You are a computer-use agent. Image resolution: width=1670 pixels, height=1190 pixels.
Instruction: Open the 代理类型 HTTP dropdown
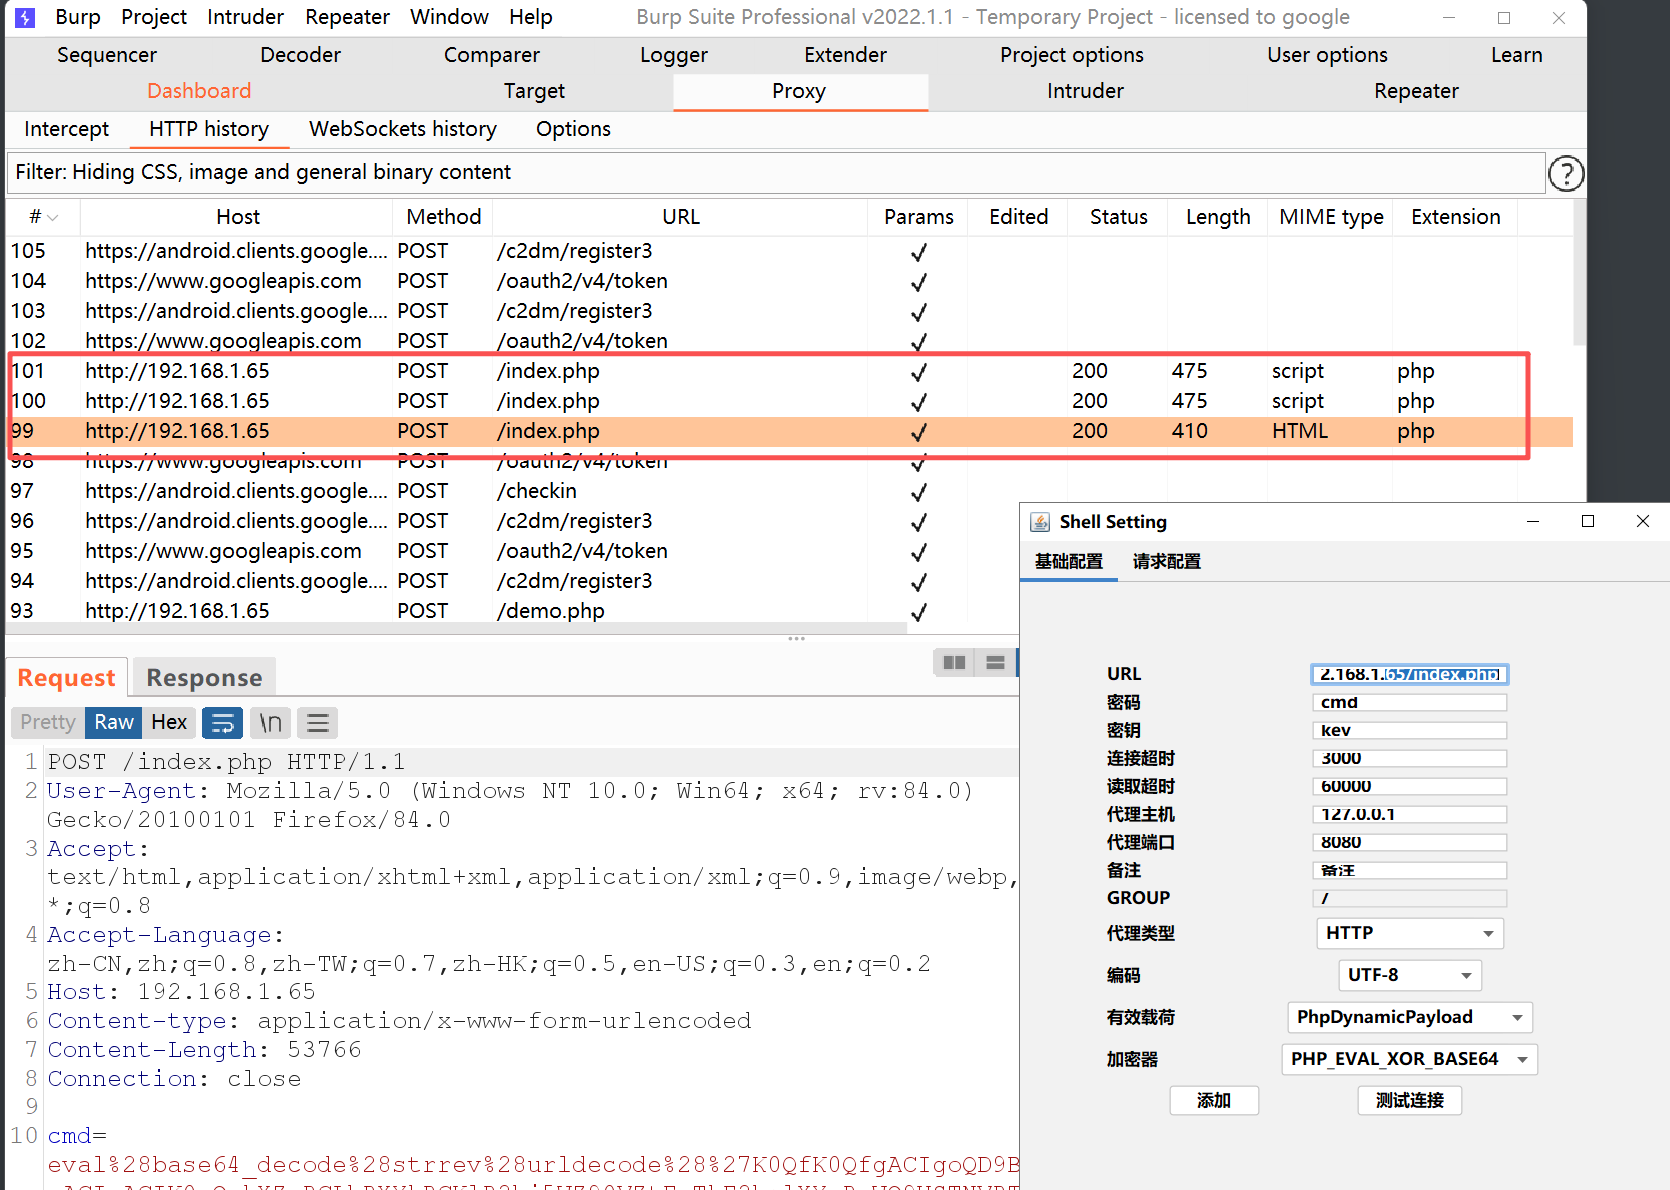point(1409,933)
